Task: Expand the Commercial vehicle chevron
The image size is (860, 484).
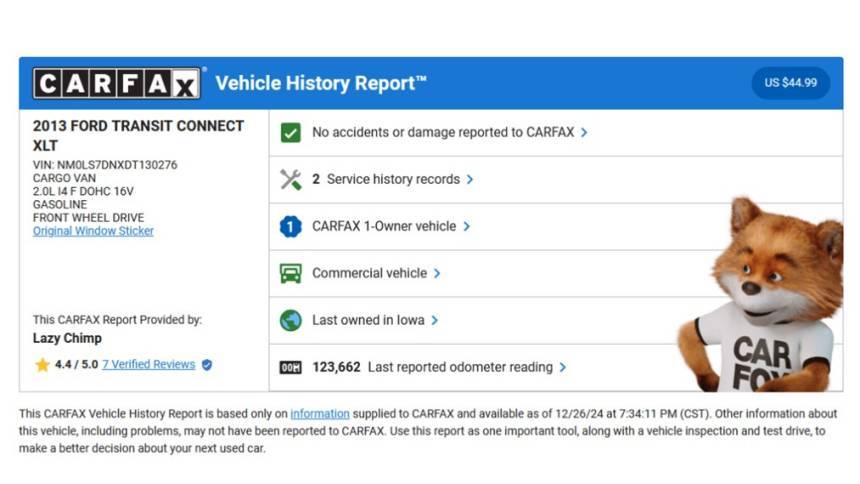Action: pos(437,273)
